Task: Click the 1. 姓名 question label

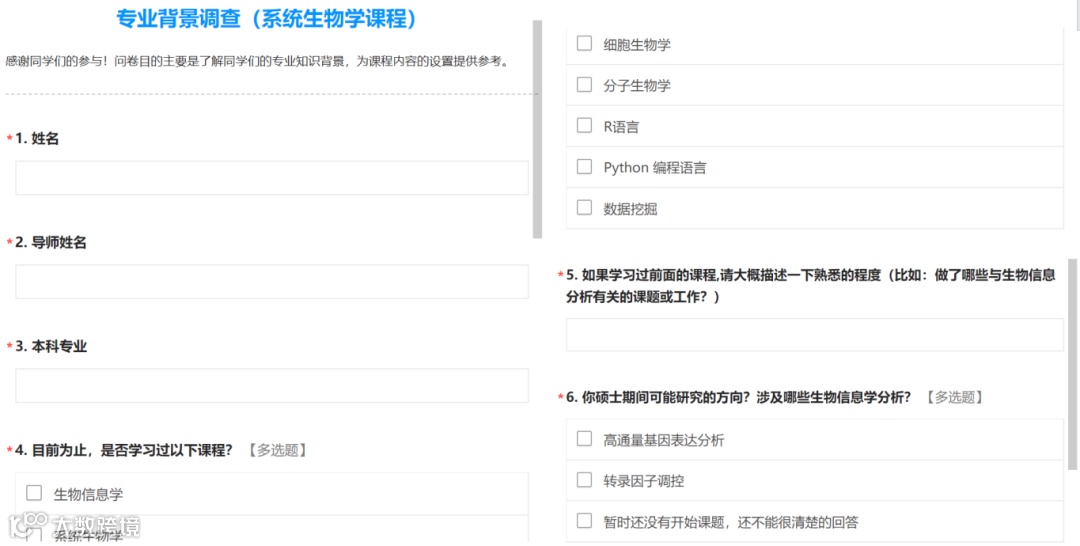Action: [37, 139]
